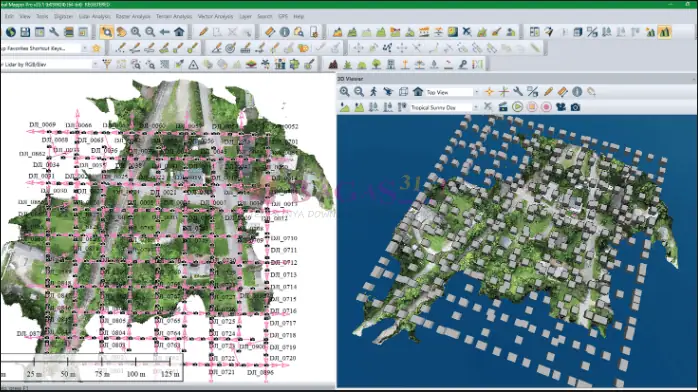Open the Digitizer menu
The width and height of the screenshot is (698, 392).
tap(63, 16)
